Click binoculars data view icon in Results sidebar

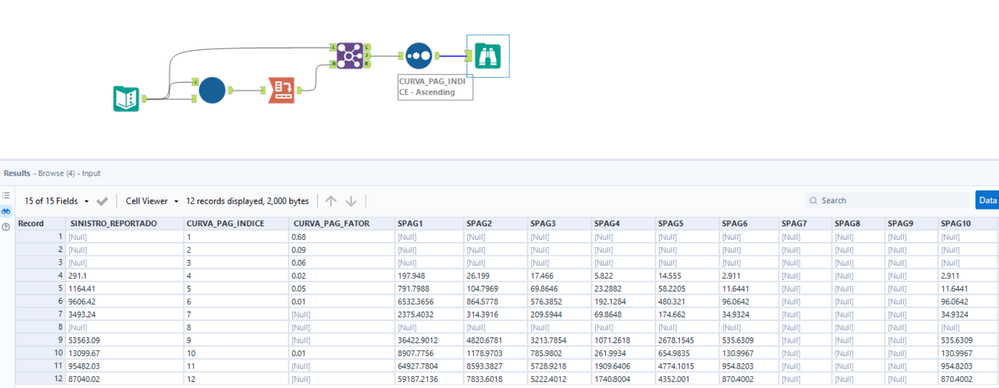point(6,212)
